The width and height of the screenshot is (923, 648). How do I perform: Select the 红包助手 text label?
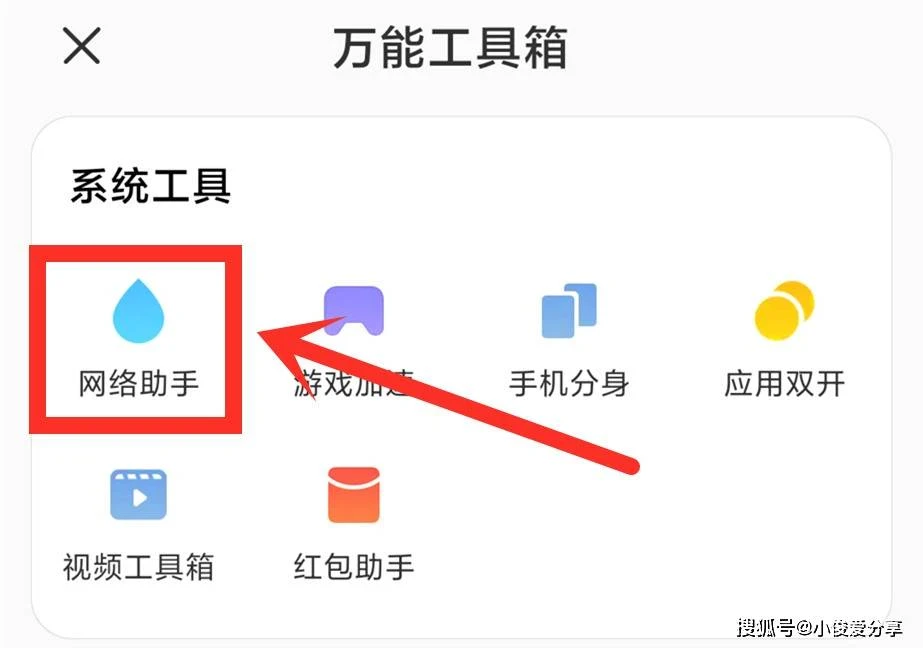pyautogui.click(x=354, y=567)
